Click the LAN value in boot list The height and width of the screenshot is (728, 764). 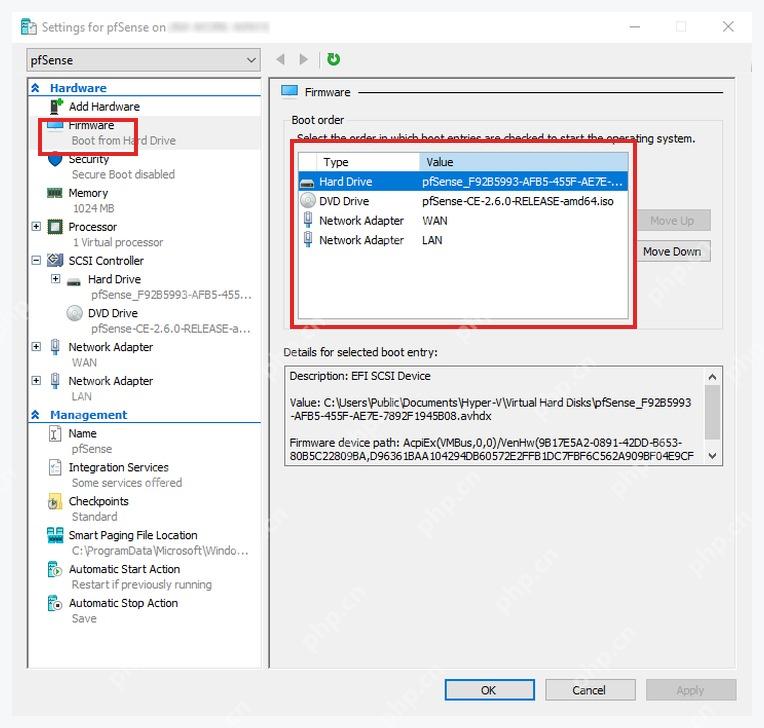pos(432,240)
